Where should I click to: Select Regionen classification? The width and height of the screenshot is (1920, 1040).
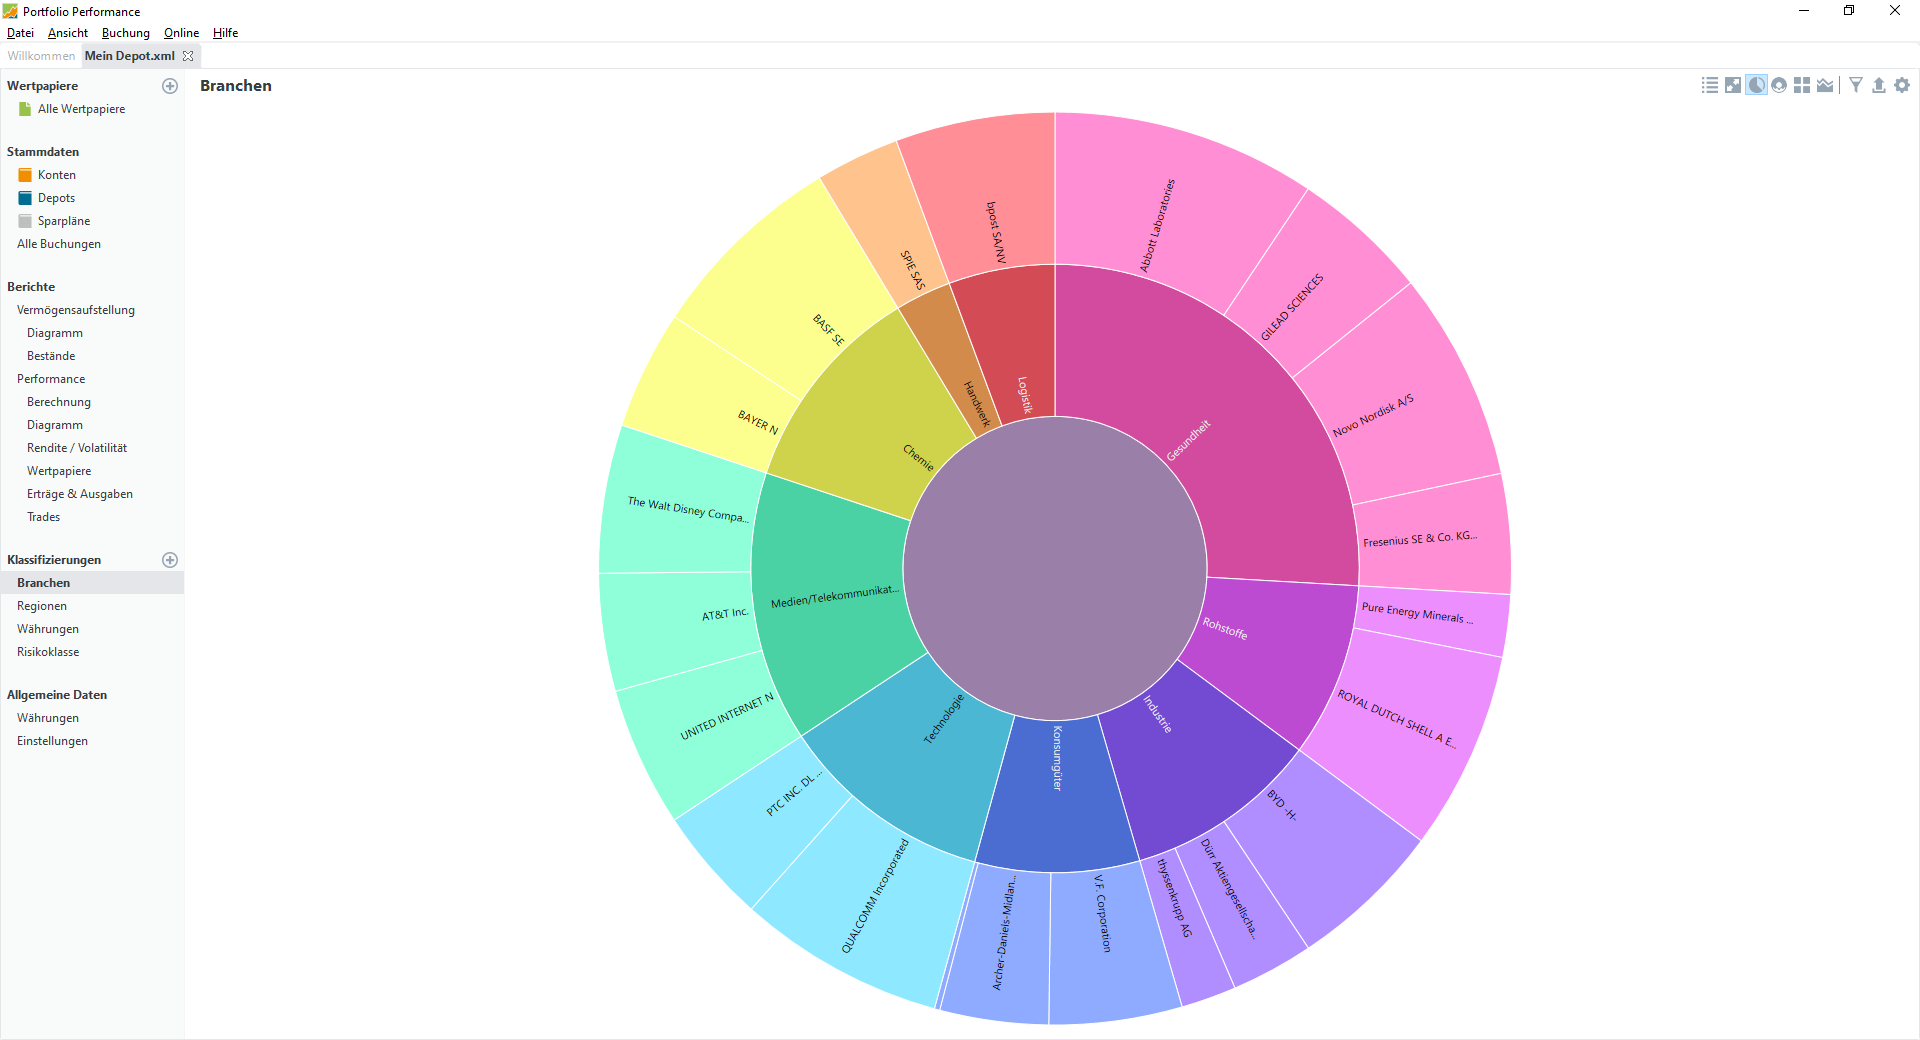42,606
